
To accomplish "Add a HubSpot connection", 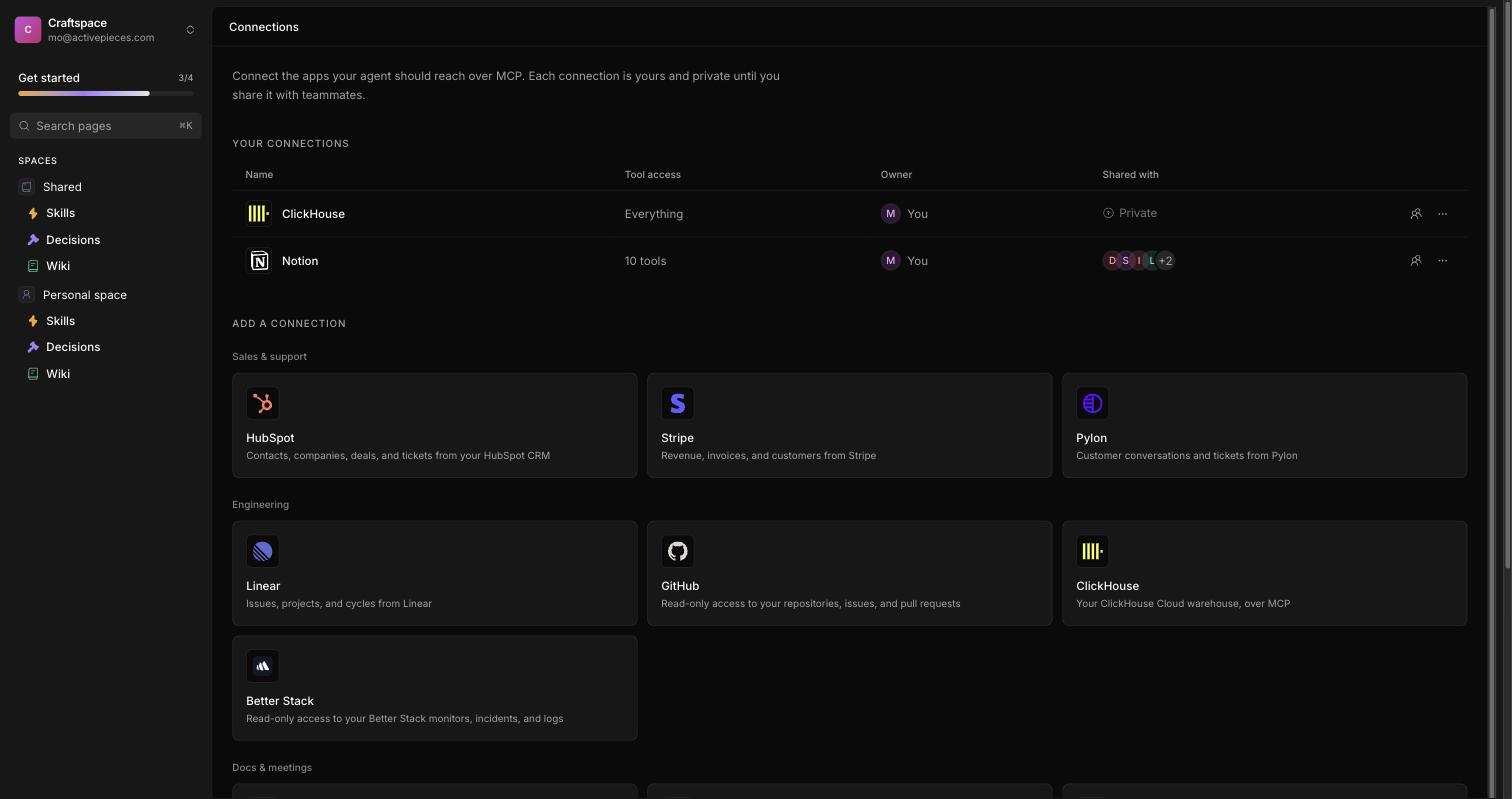I will (435, 425).
